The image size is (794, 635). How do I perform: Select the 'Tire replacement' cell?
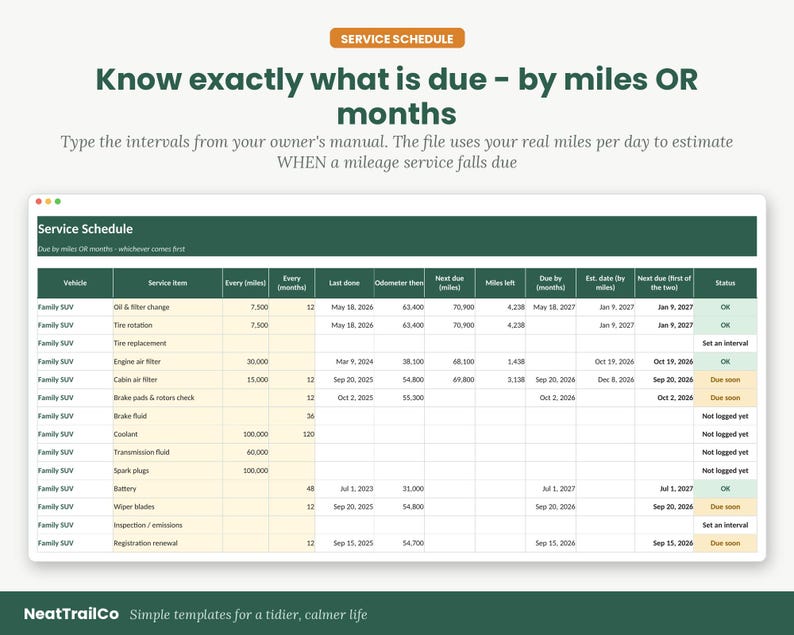[x=168, y=343]
